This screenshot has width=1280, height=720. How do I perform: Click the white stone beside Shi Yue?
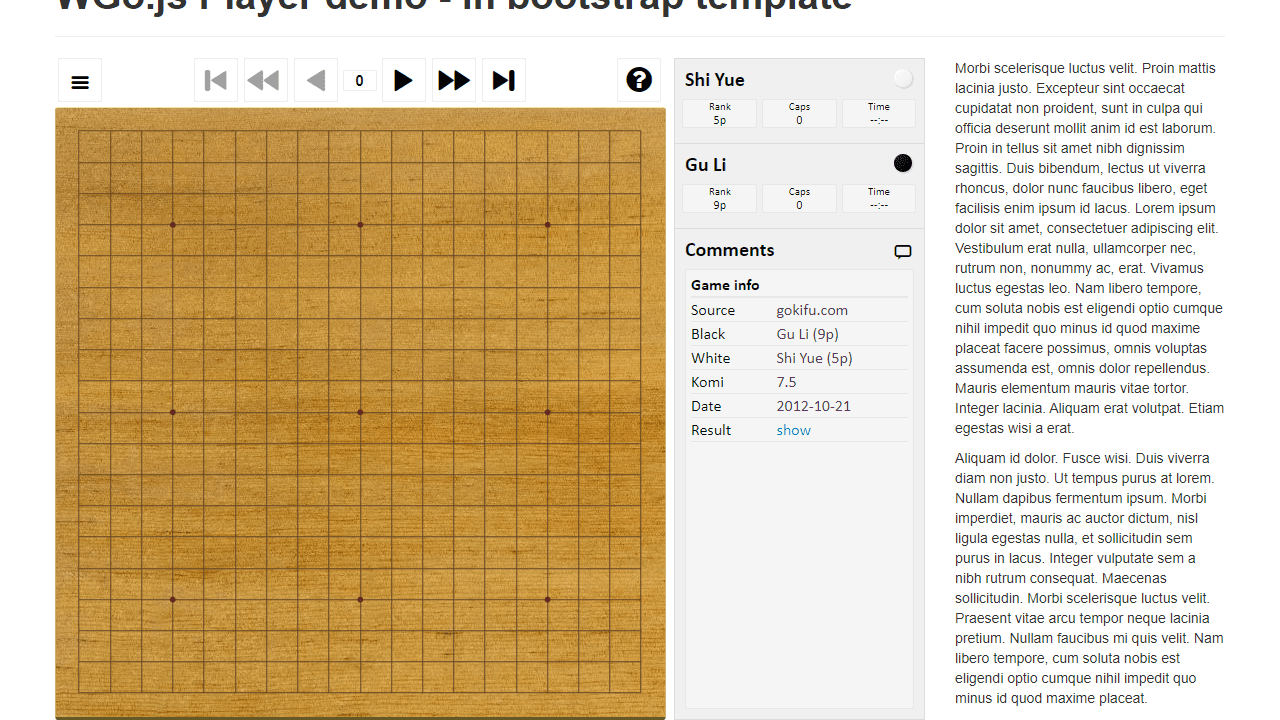click(x=903, y=78)
